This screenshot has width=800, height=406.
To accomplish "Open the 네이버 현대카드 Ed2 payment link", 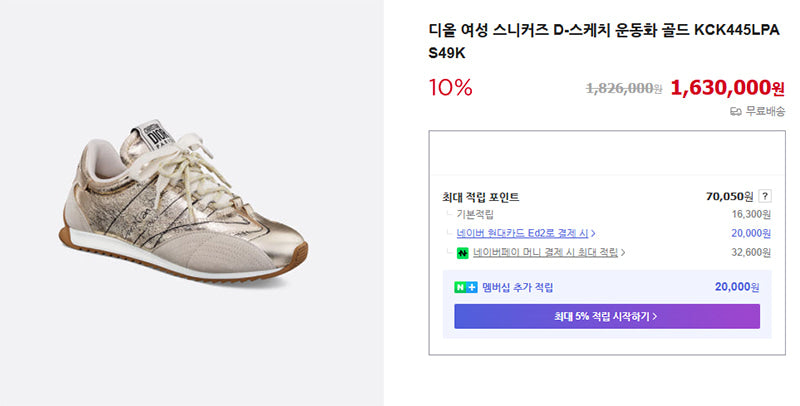I will [x=522, y=233].
